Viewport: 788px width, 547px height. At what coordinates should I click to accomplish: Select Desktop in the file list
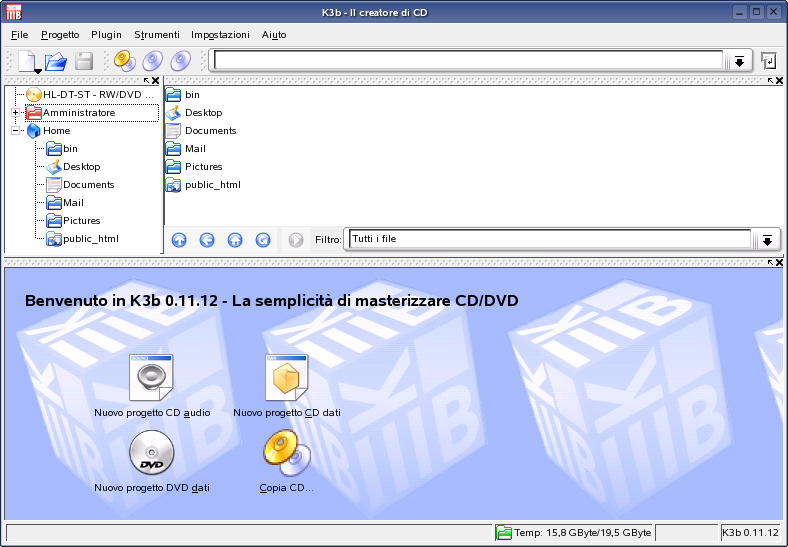[194, 113]
